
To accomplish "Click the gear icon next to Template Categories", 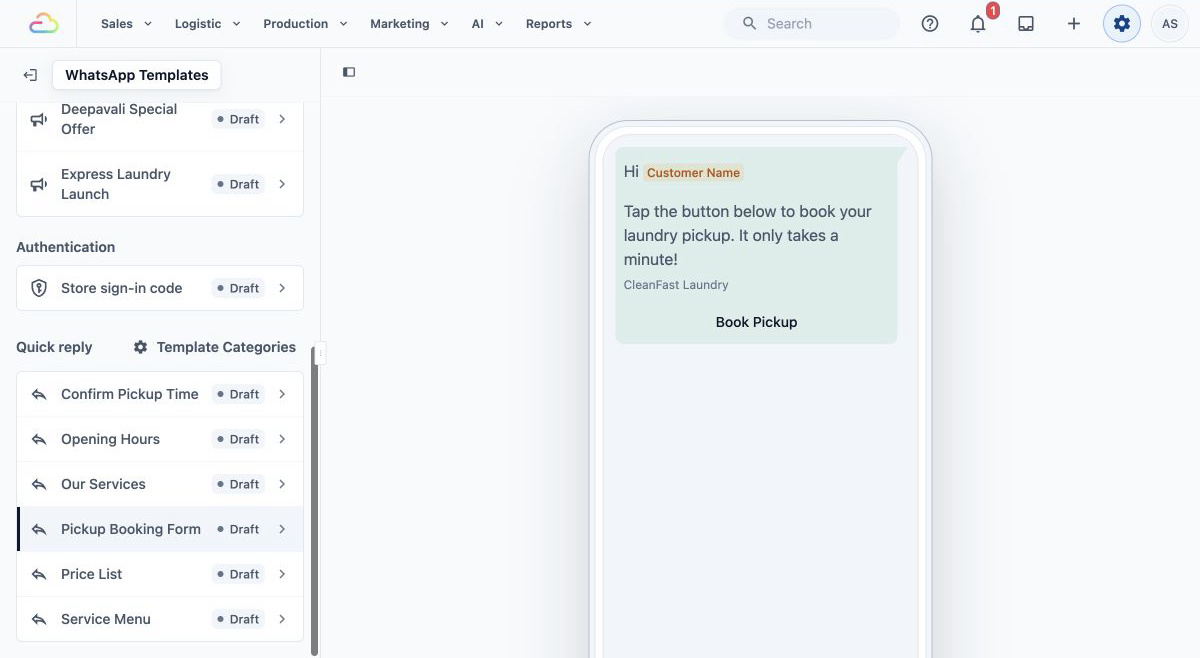I will point(140,347).
